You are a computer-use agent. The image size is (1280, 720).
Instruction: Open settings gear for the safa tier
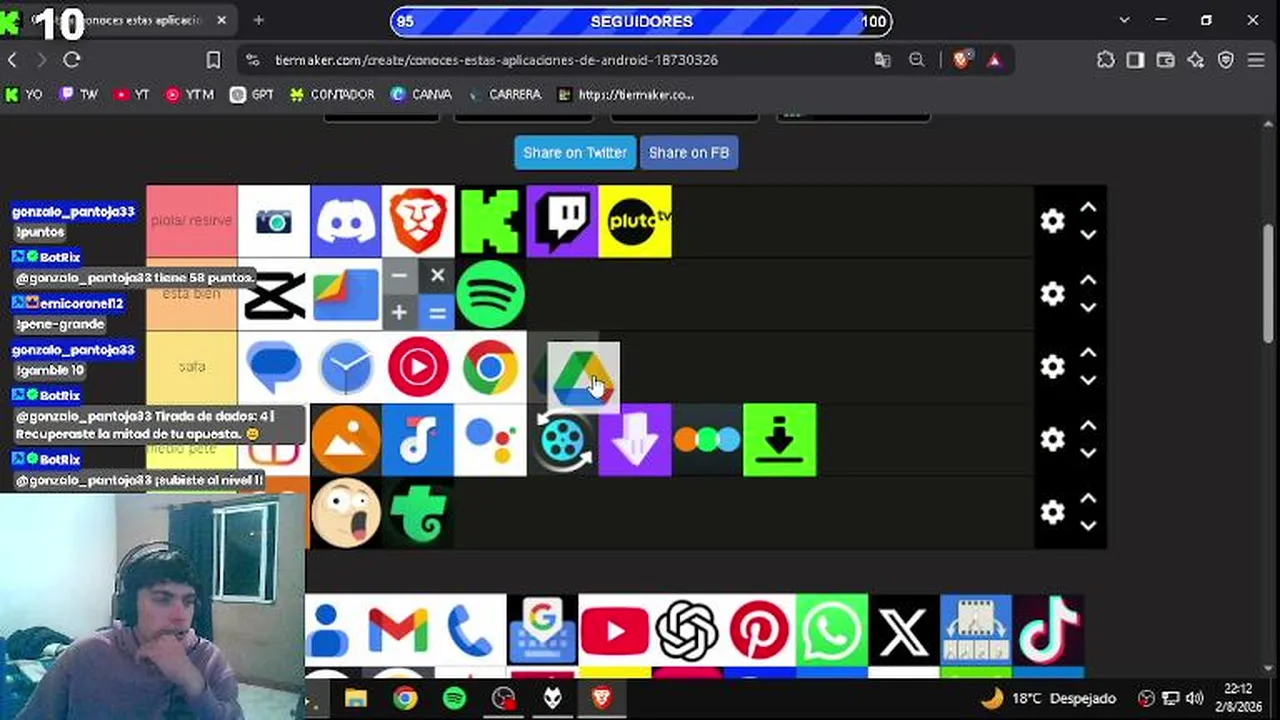click(1052, 367)
